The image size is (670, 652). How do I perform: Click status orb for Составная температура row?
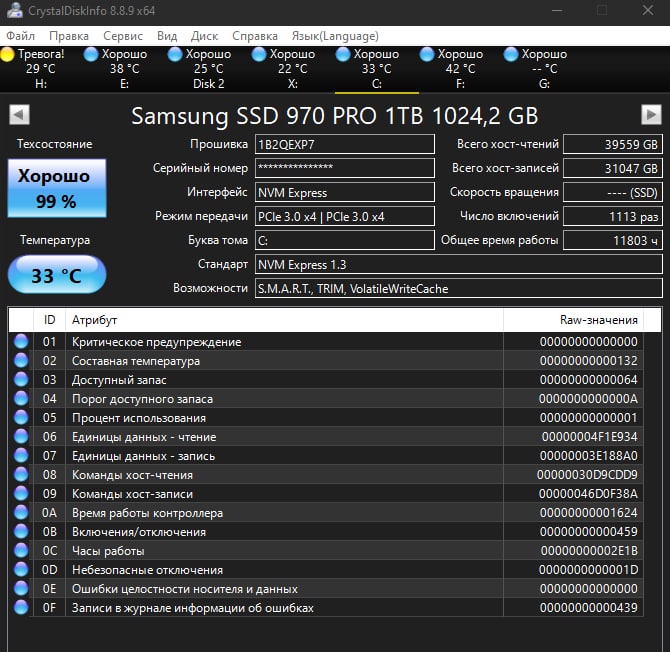21,360
